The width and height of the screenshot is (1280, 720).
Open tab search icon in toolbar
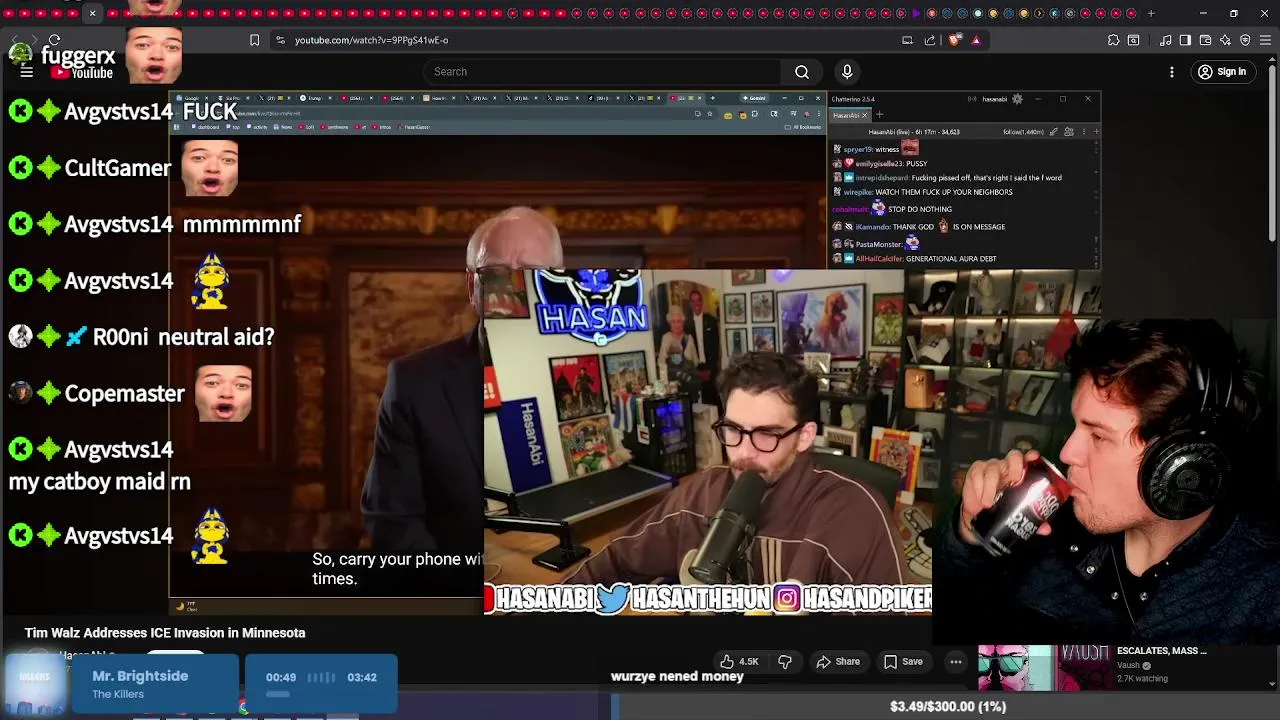[1133, 40]
